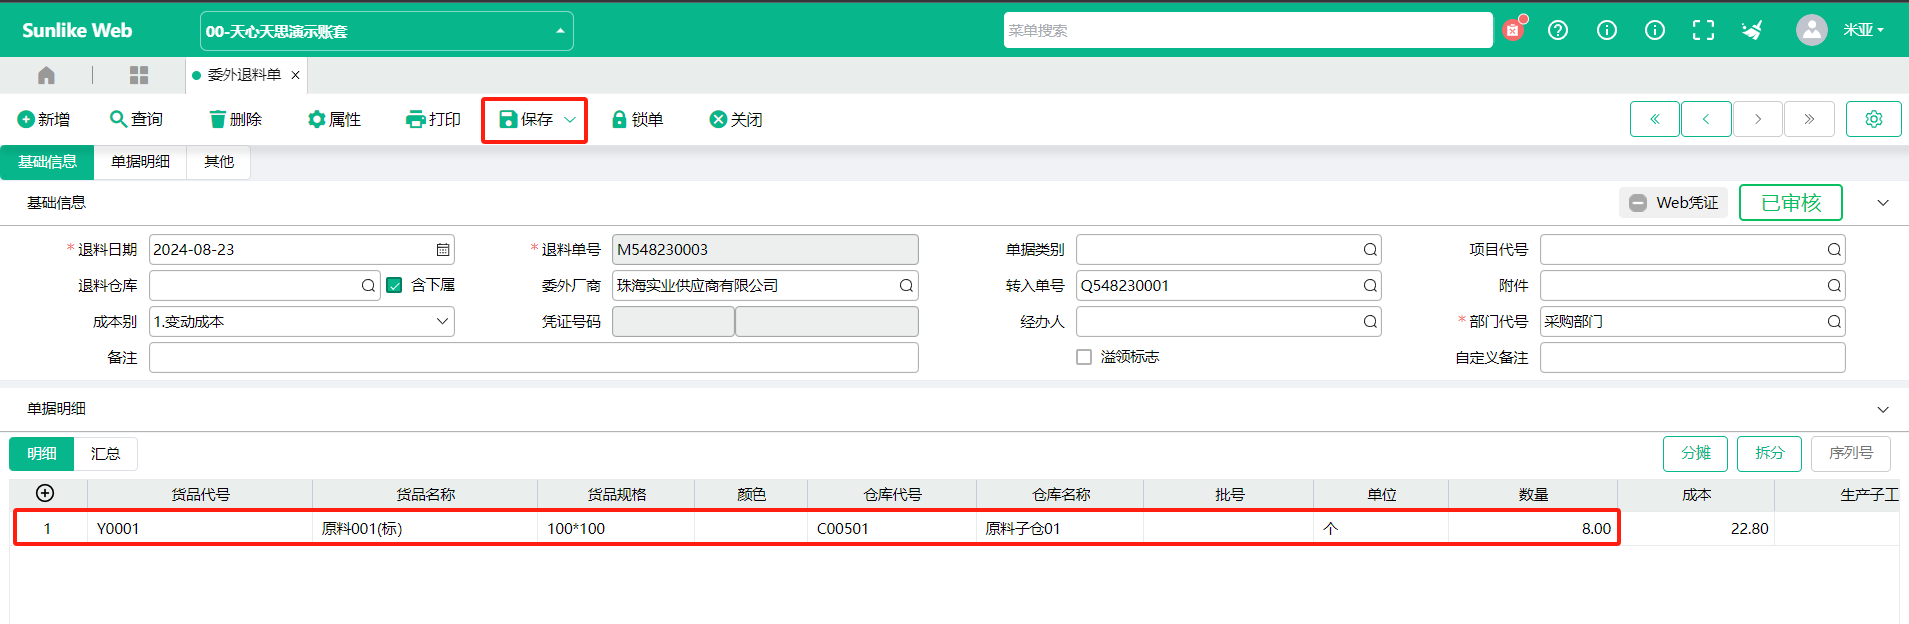
Task: Click into the 自定义备注 field
Action: (1692, 358)
